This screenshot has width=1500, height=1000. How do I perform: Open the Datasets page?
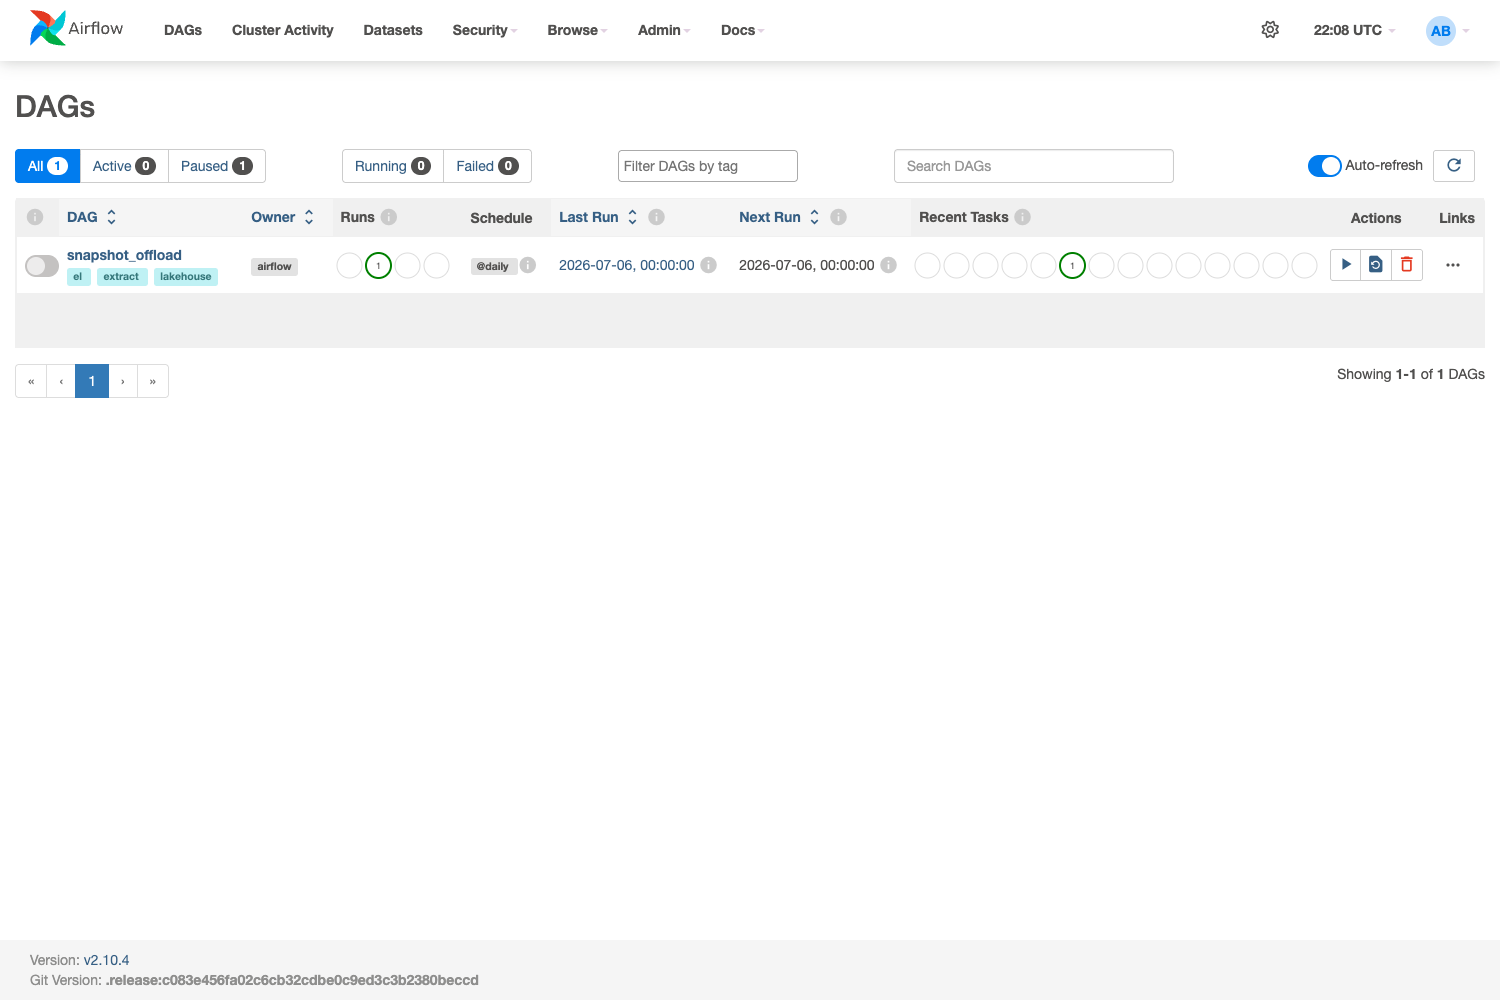pyautogui.click(x=393, y=30)
